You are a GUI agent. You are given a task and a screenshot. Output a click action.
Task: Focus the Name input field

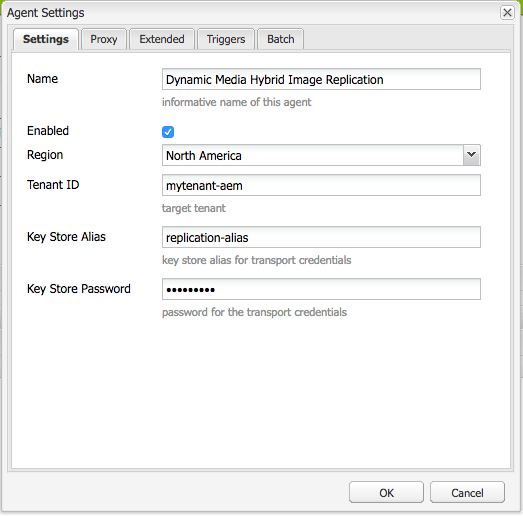321,79
